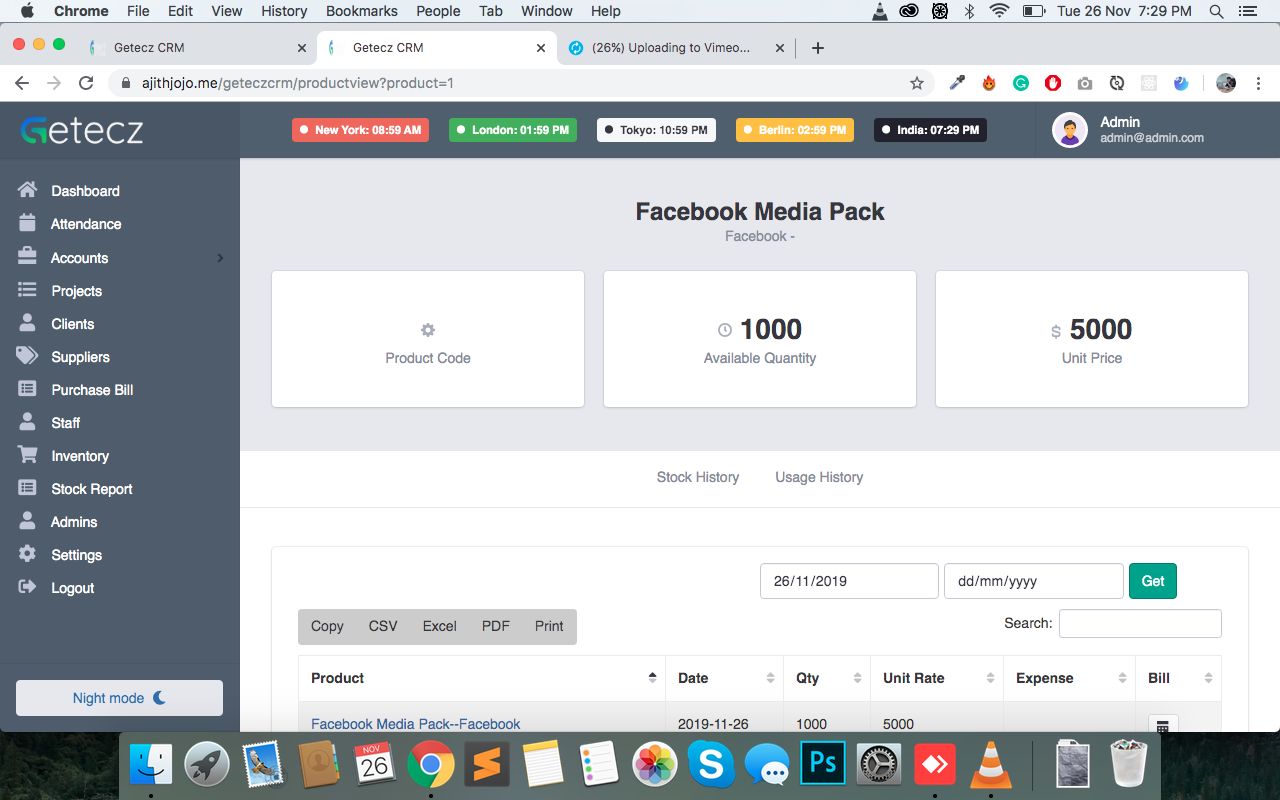The image size is (1280, 800).
Task: Click the India: 07:29 PM time badge
Action: click(930, 130)
